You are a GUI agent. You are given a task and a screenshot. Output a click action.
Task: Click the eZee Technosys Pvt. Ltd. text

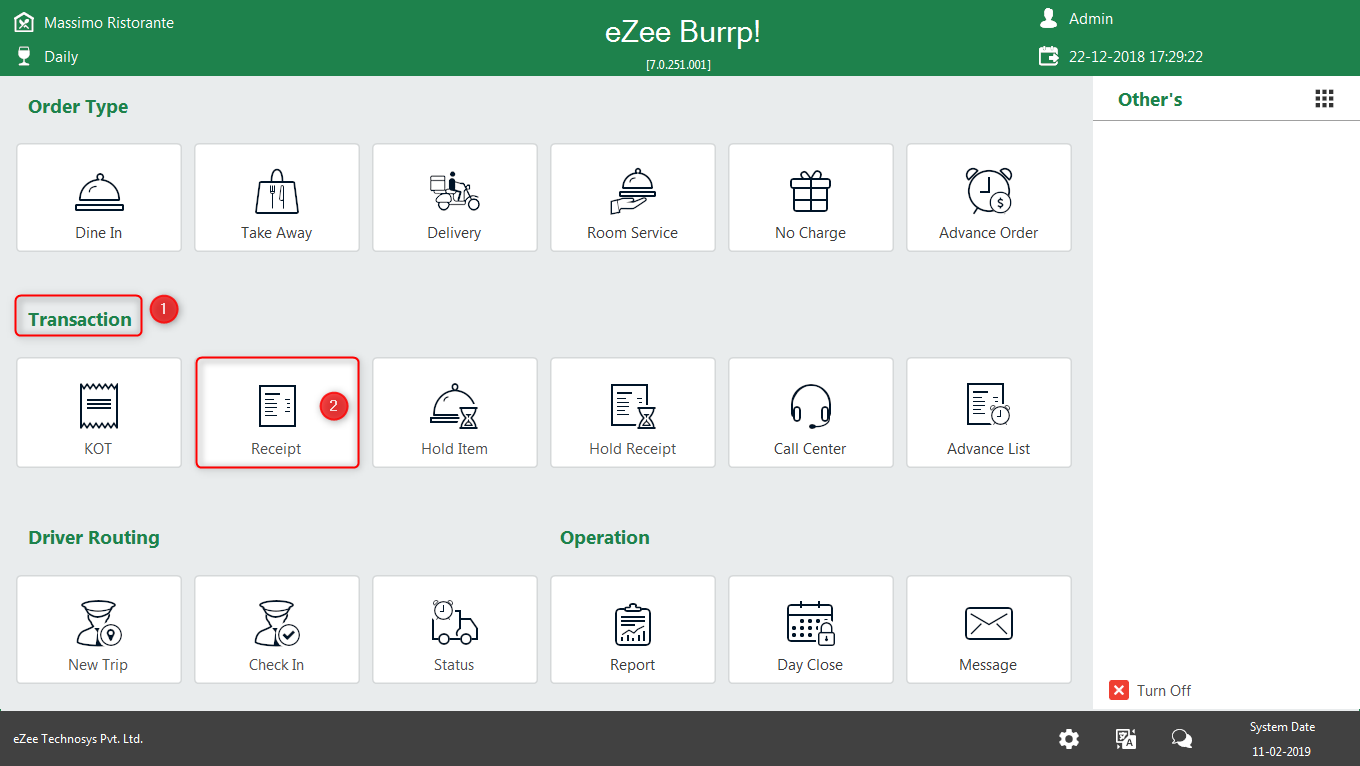point(78,739)
